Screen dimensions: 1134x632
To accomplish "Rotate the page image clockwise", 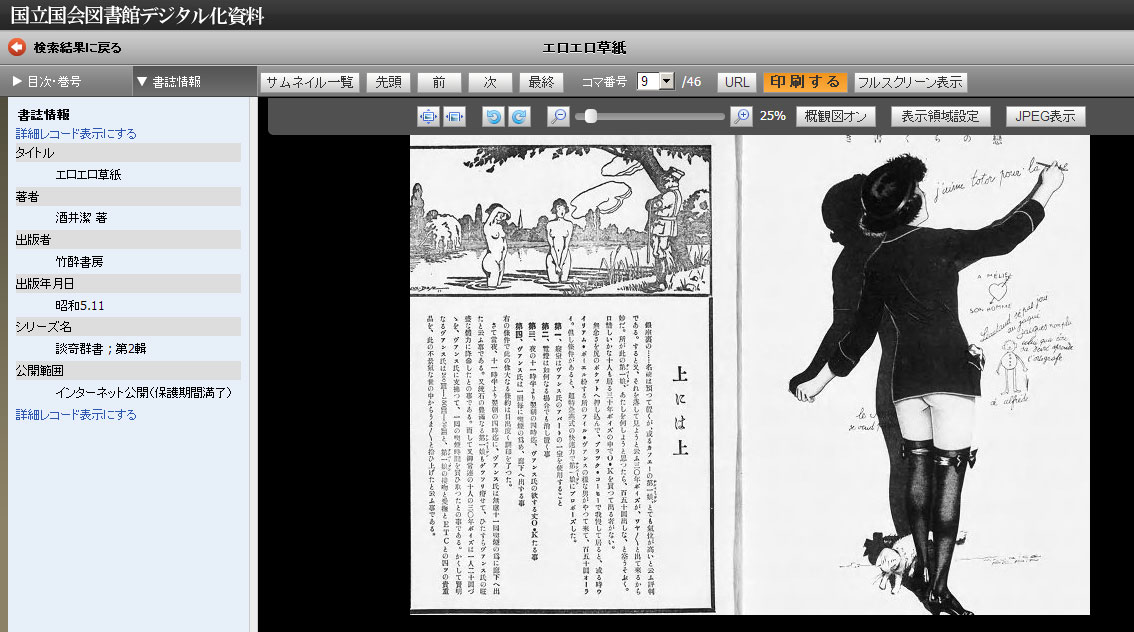I will pos(519,117).
